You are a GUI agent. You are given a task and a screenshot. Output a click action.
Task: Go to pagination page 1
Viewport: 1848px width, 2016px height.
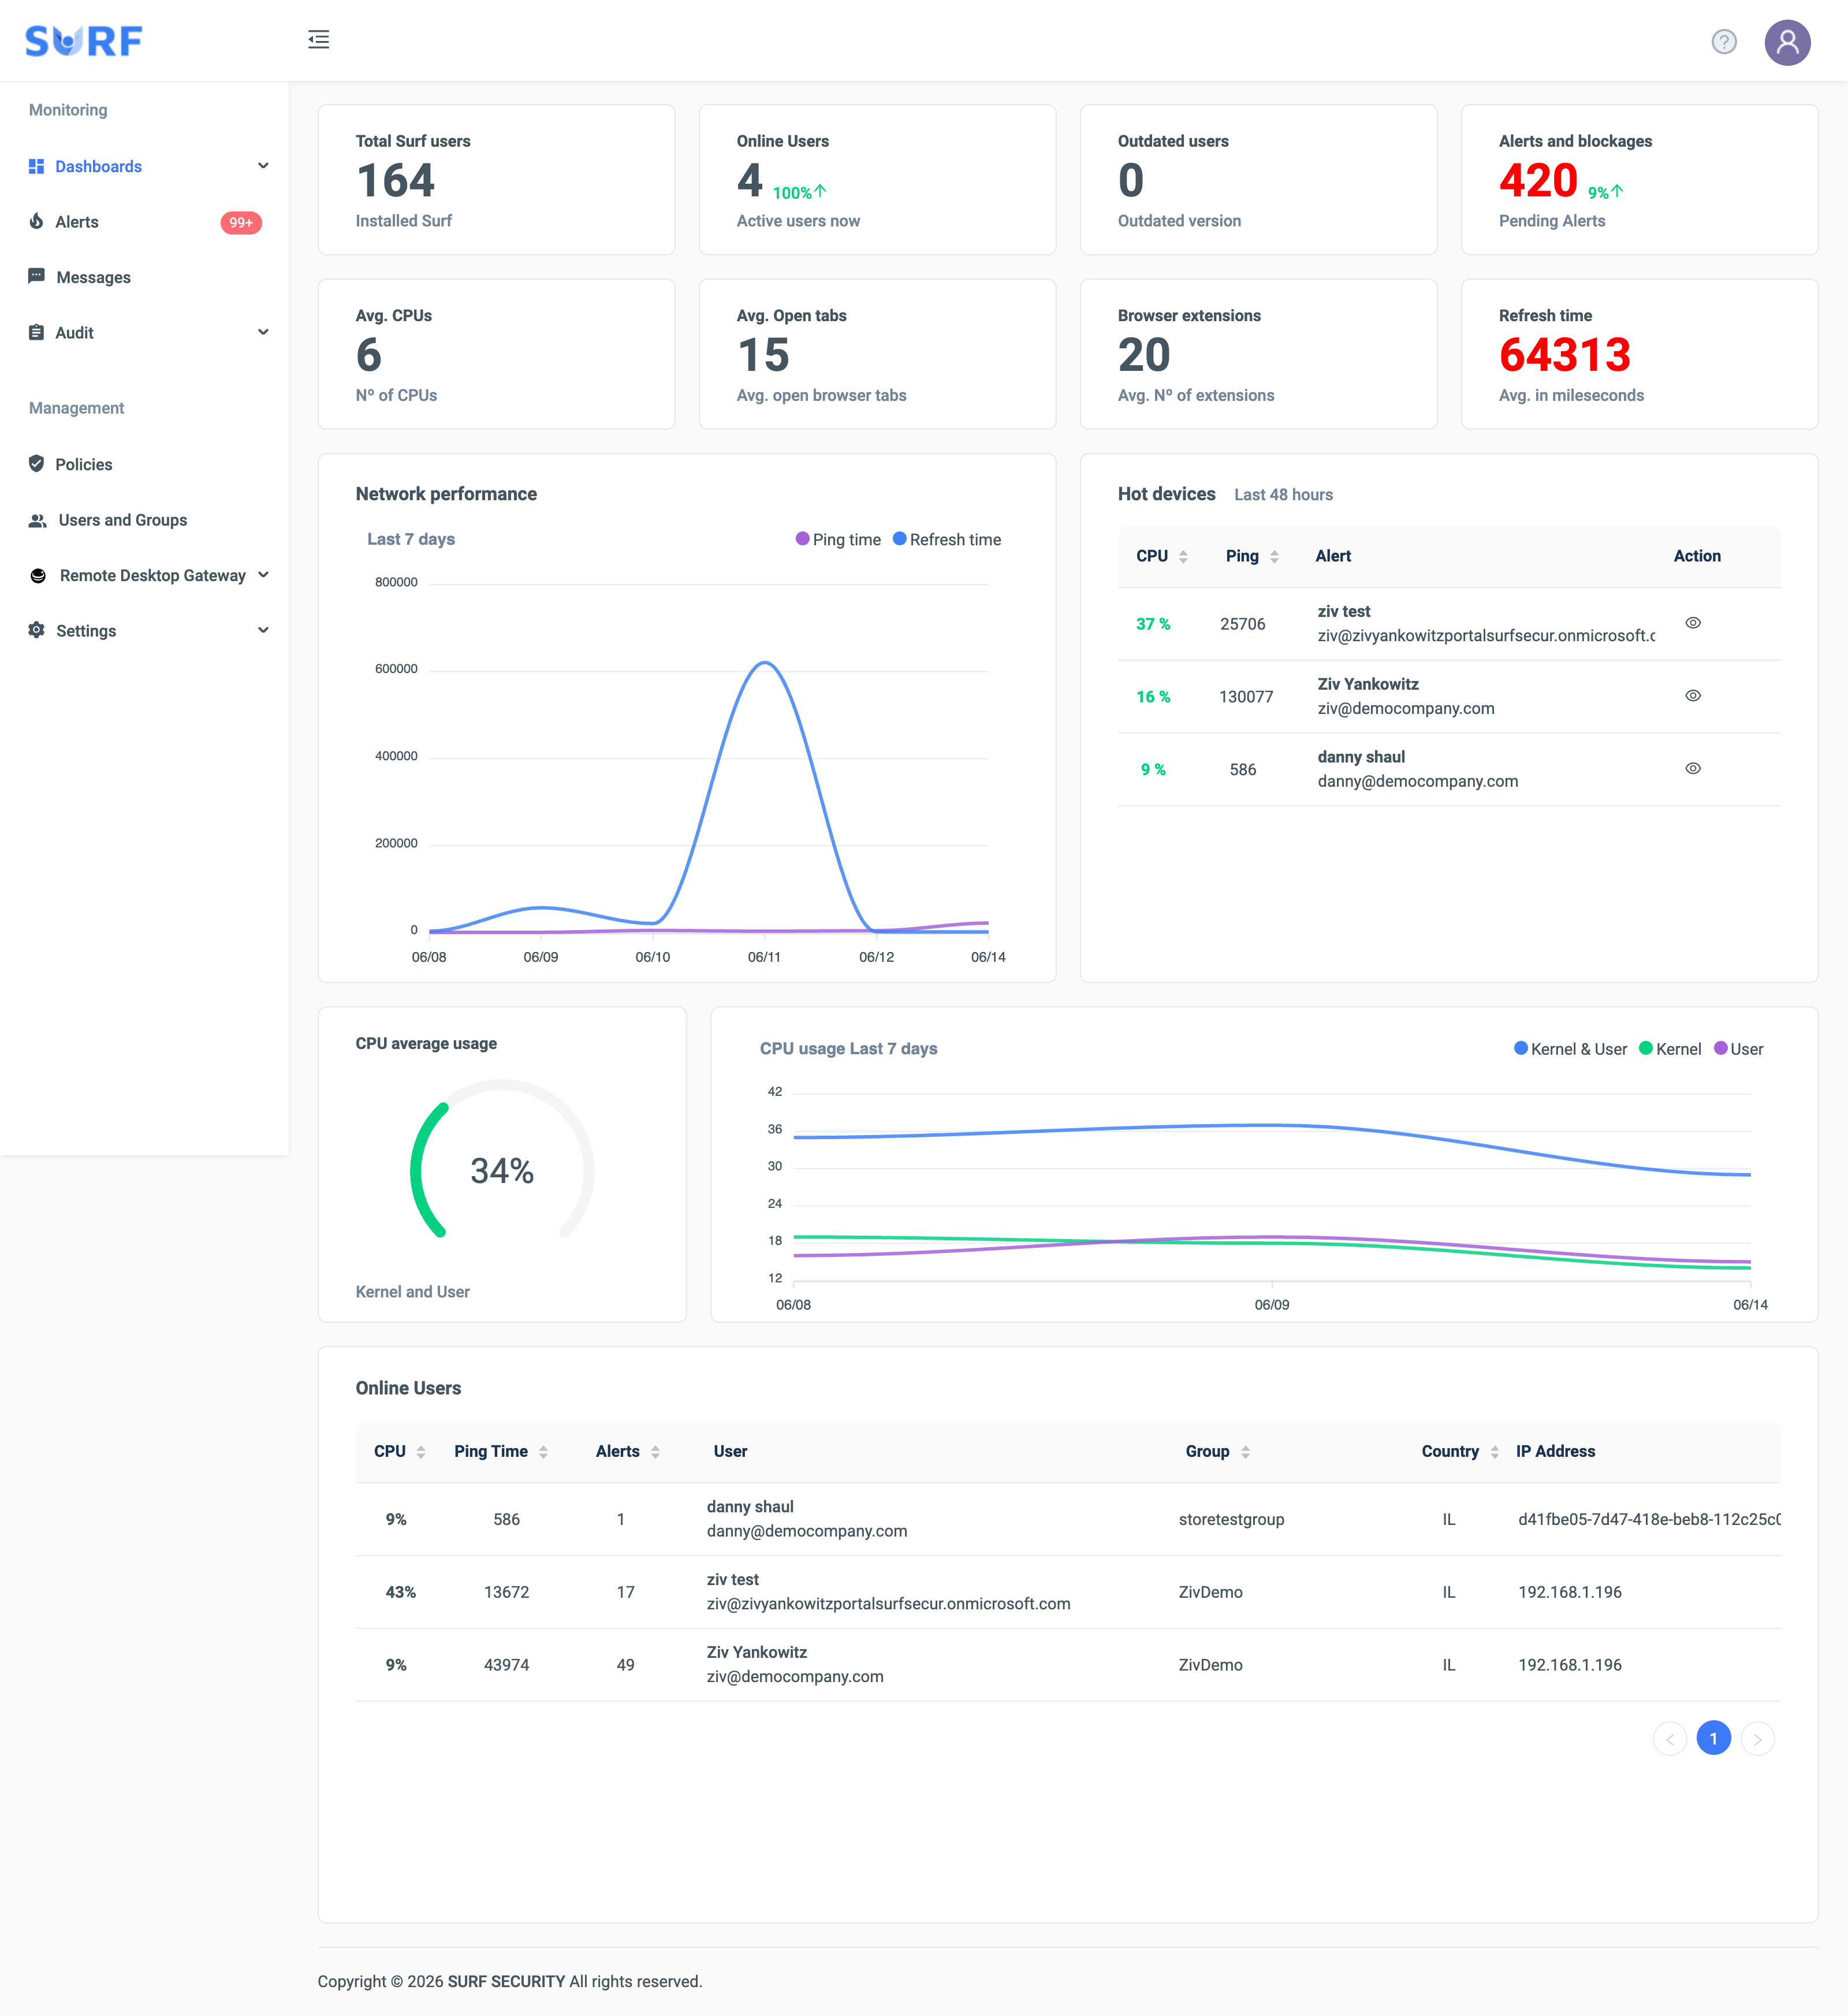(x=1713, y=1739)
